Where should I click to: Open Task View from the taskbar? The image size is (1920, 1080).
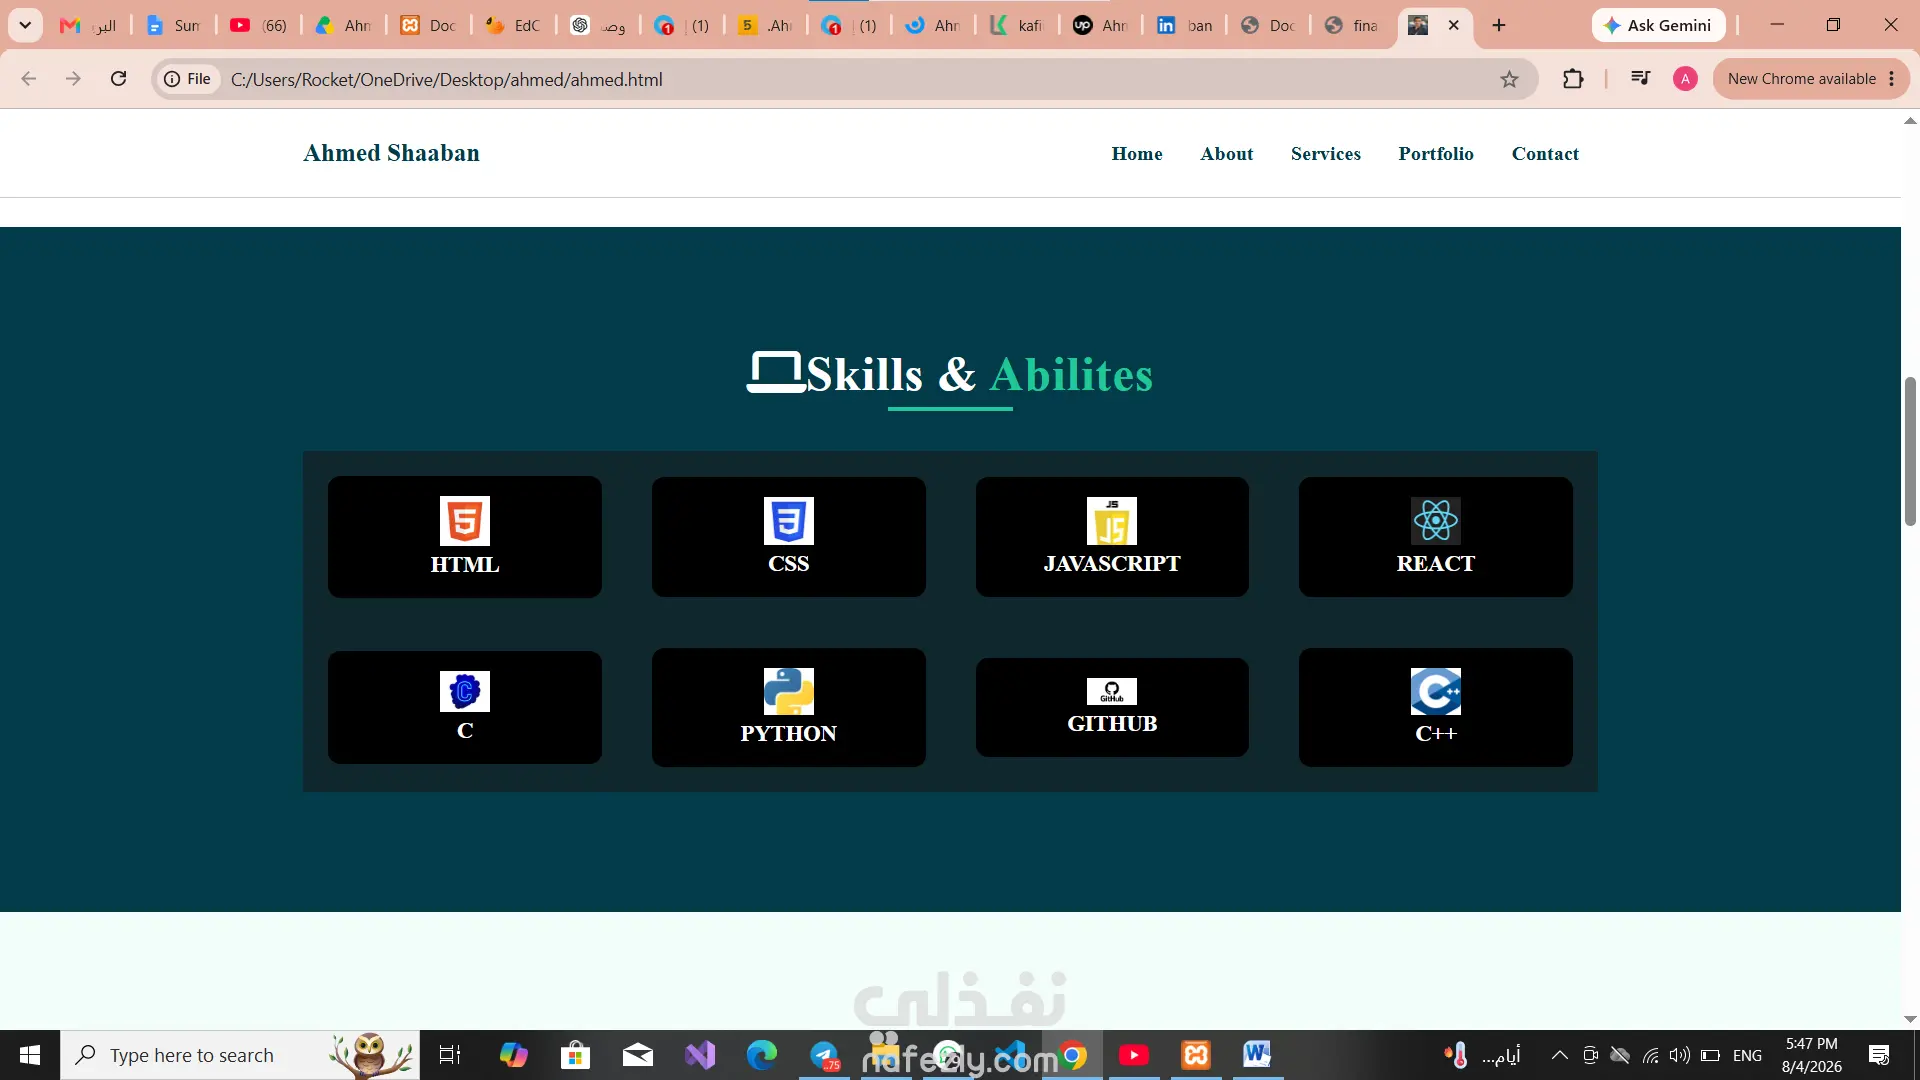[450, 1055]
